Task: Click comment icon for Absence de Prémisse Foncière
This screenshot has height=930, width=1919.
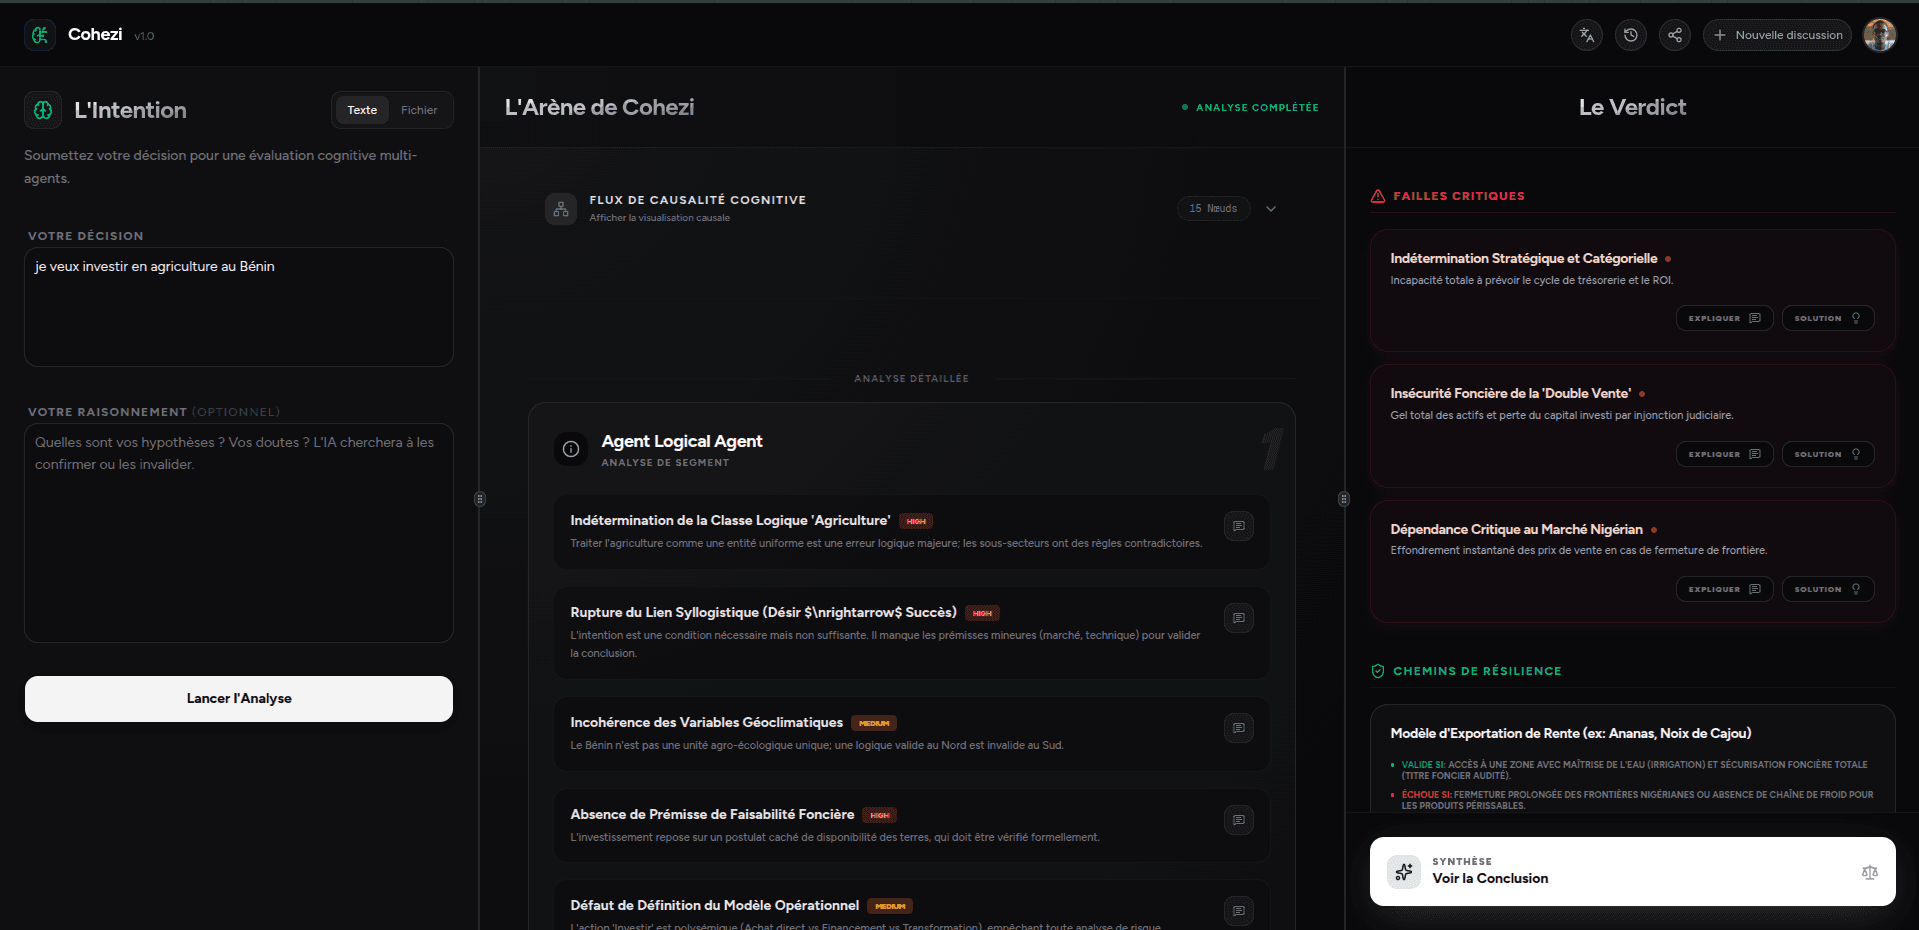Action: pyautogui.click(x=1238, y=820)
